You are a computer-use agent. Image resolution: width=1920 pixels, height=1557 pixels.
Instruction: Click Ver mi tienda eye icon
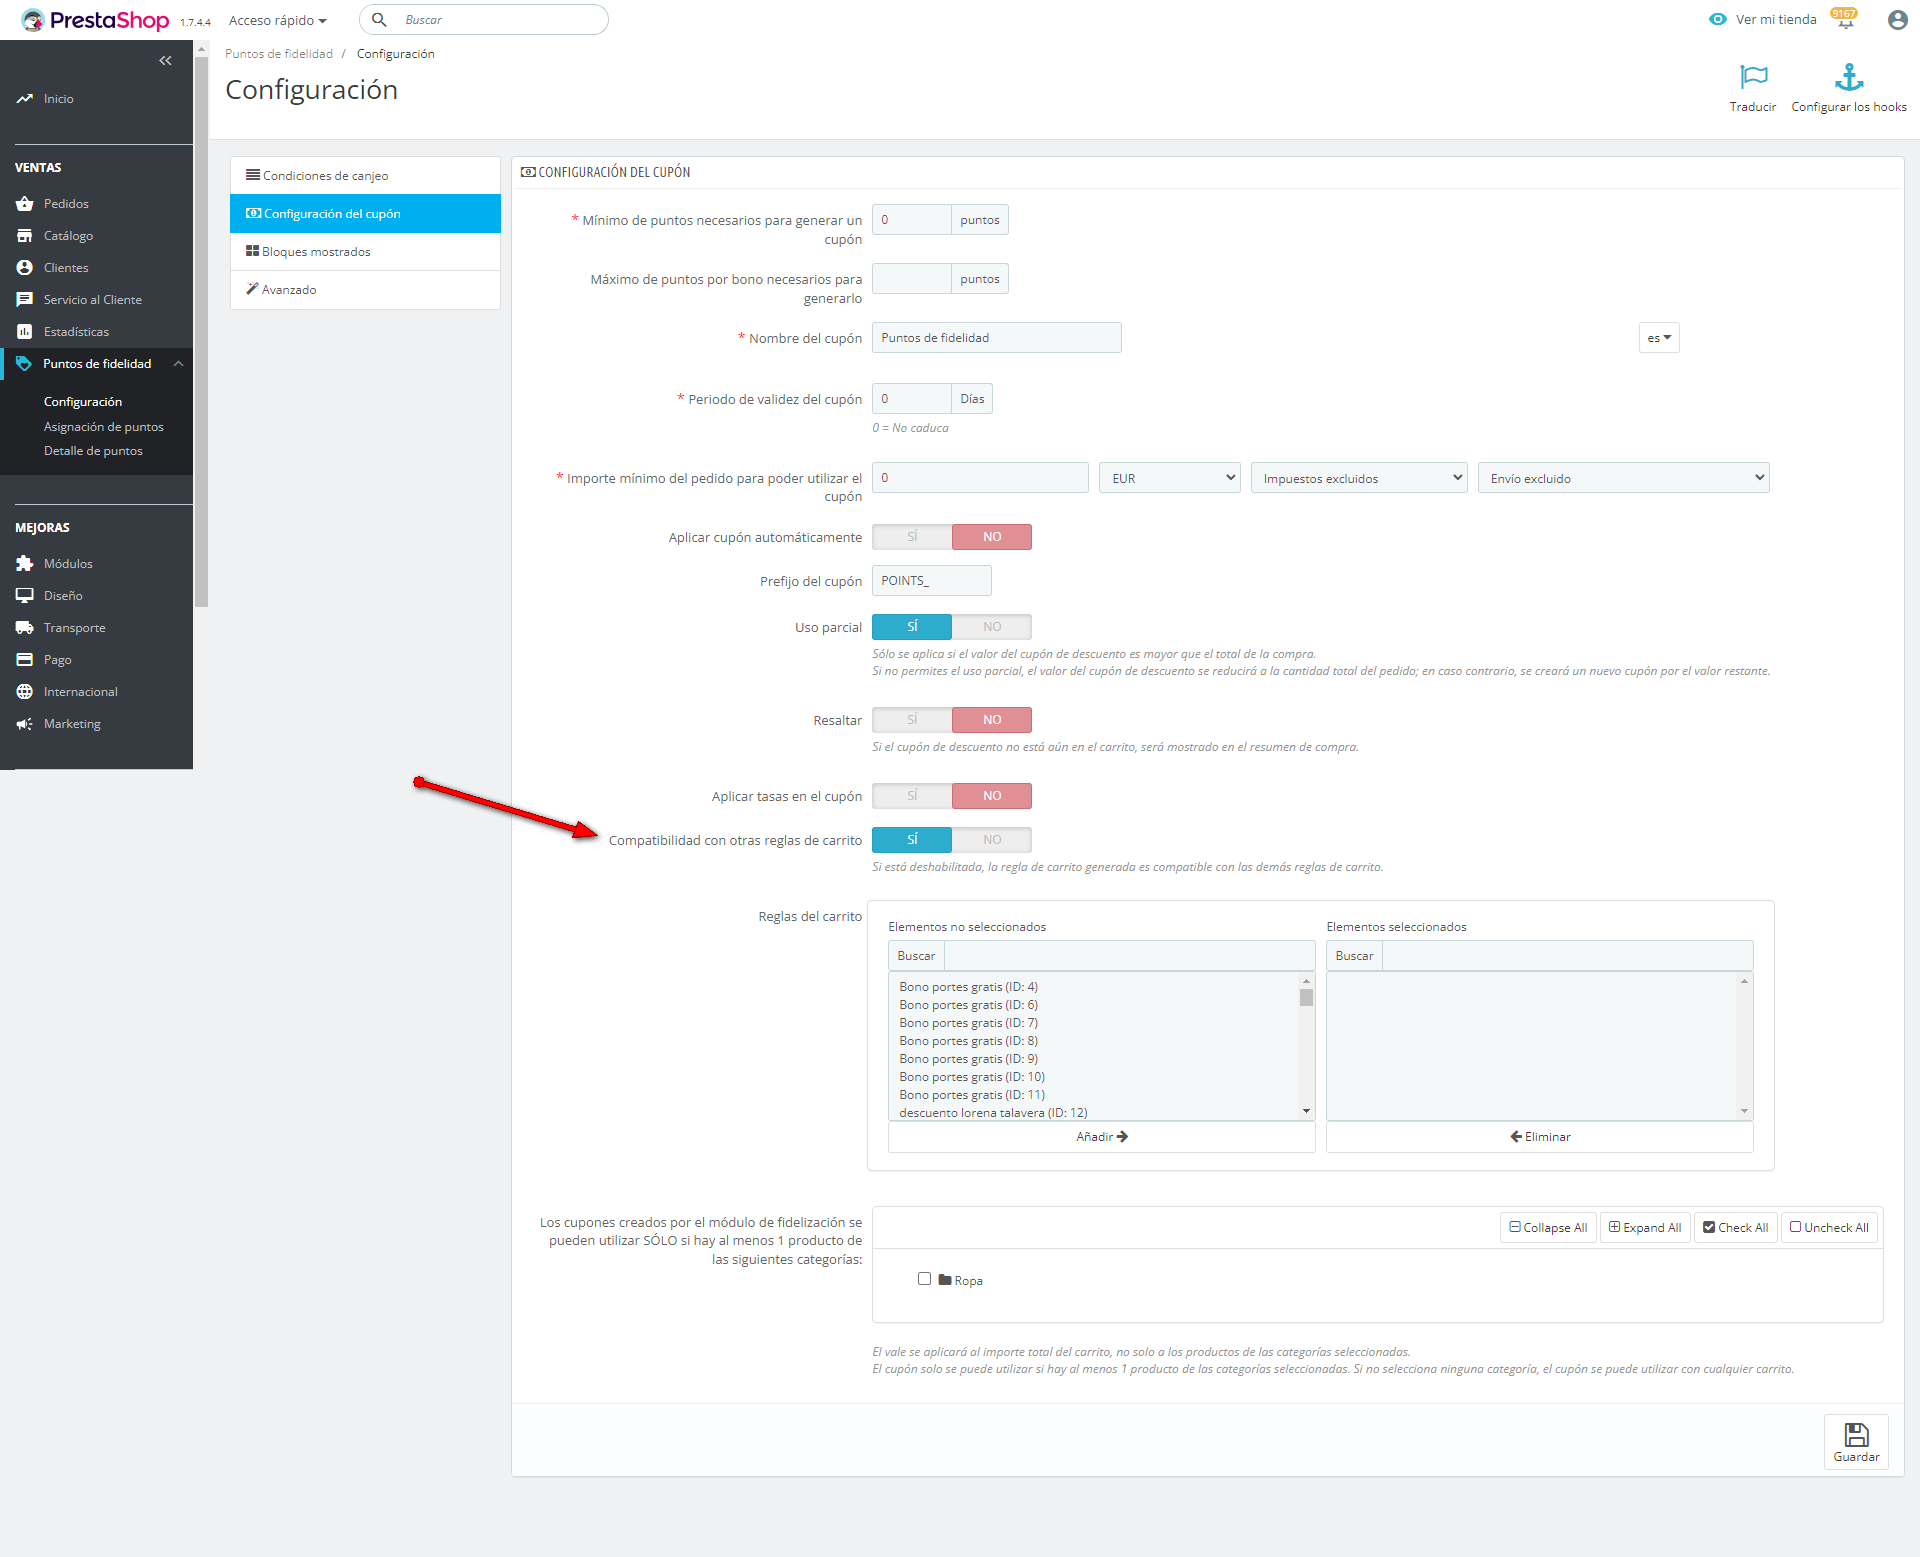coord(1718,20)
